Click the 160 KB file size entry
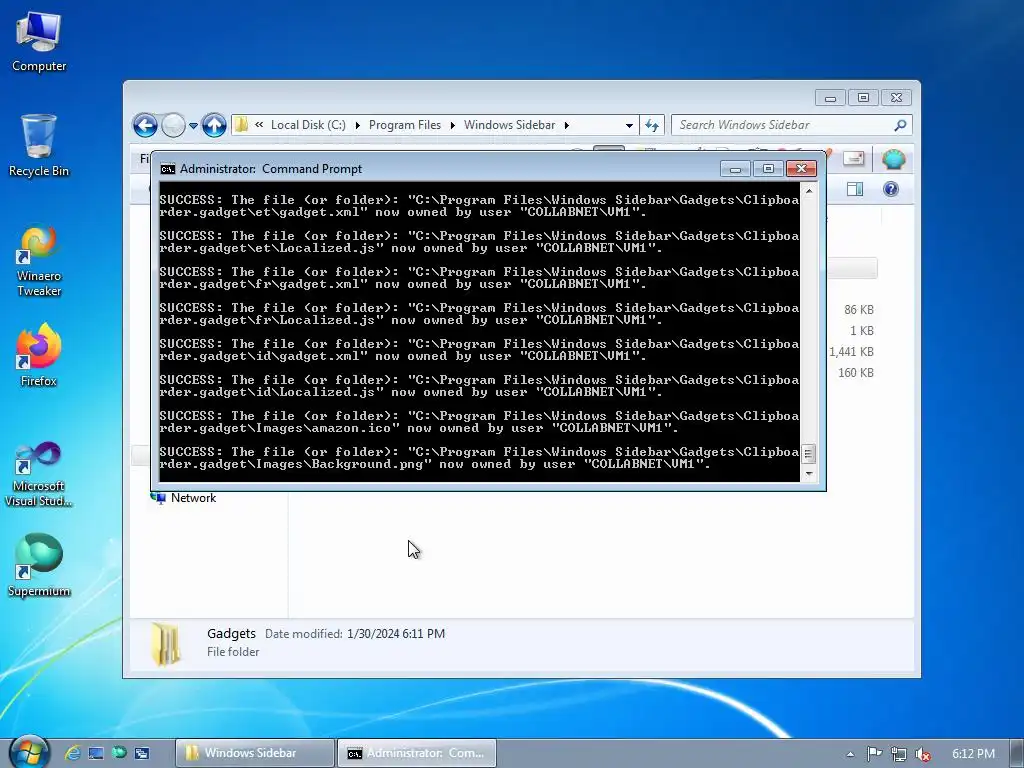Image resolution: width=1024 pixels, height=768 pixels. point(856,372)
